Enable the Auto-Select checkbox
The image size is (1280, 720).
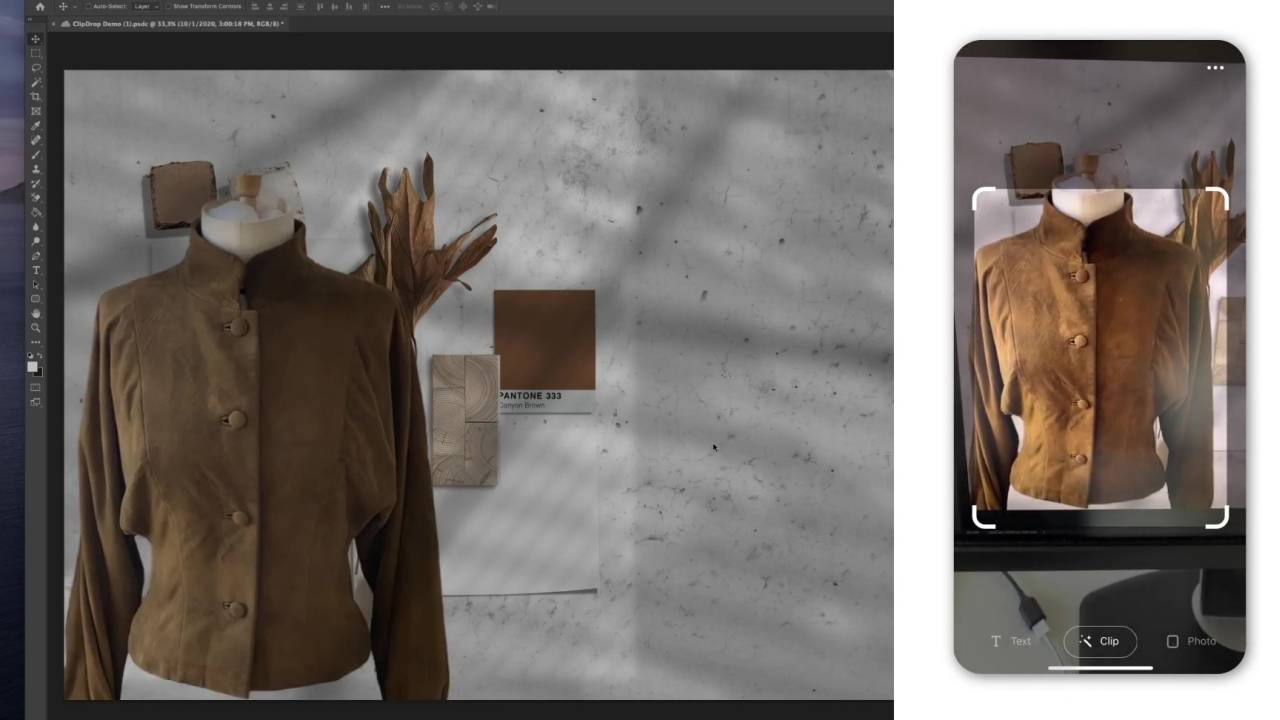[x=88, y=6]
